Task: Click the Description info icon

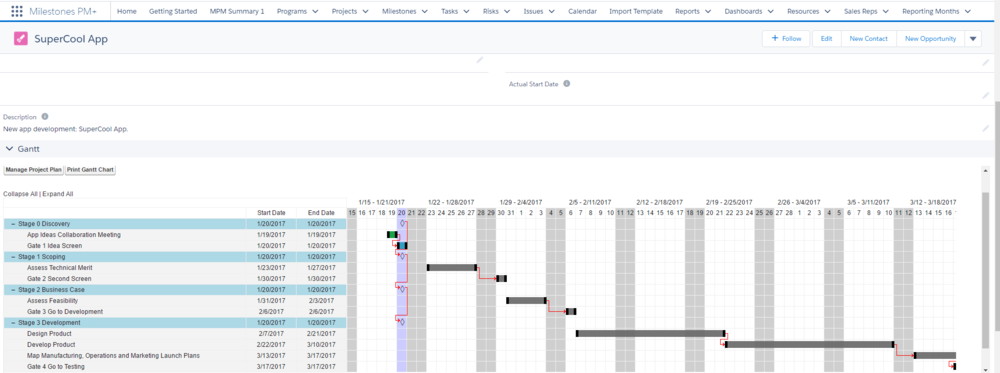Action: (x=45, y=117)
